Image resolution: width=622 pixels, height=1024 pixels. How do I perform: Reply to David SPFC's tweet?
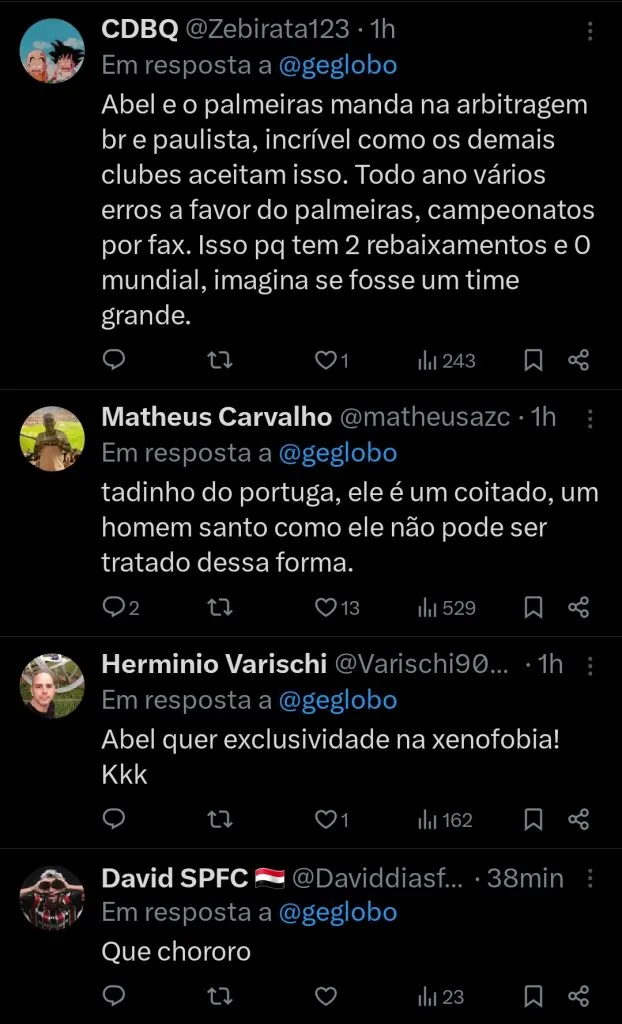pyautogui.click(x=115, y=996)
